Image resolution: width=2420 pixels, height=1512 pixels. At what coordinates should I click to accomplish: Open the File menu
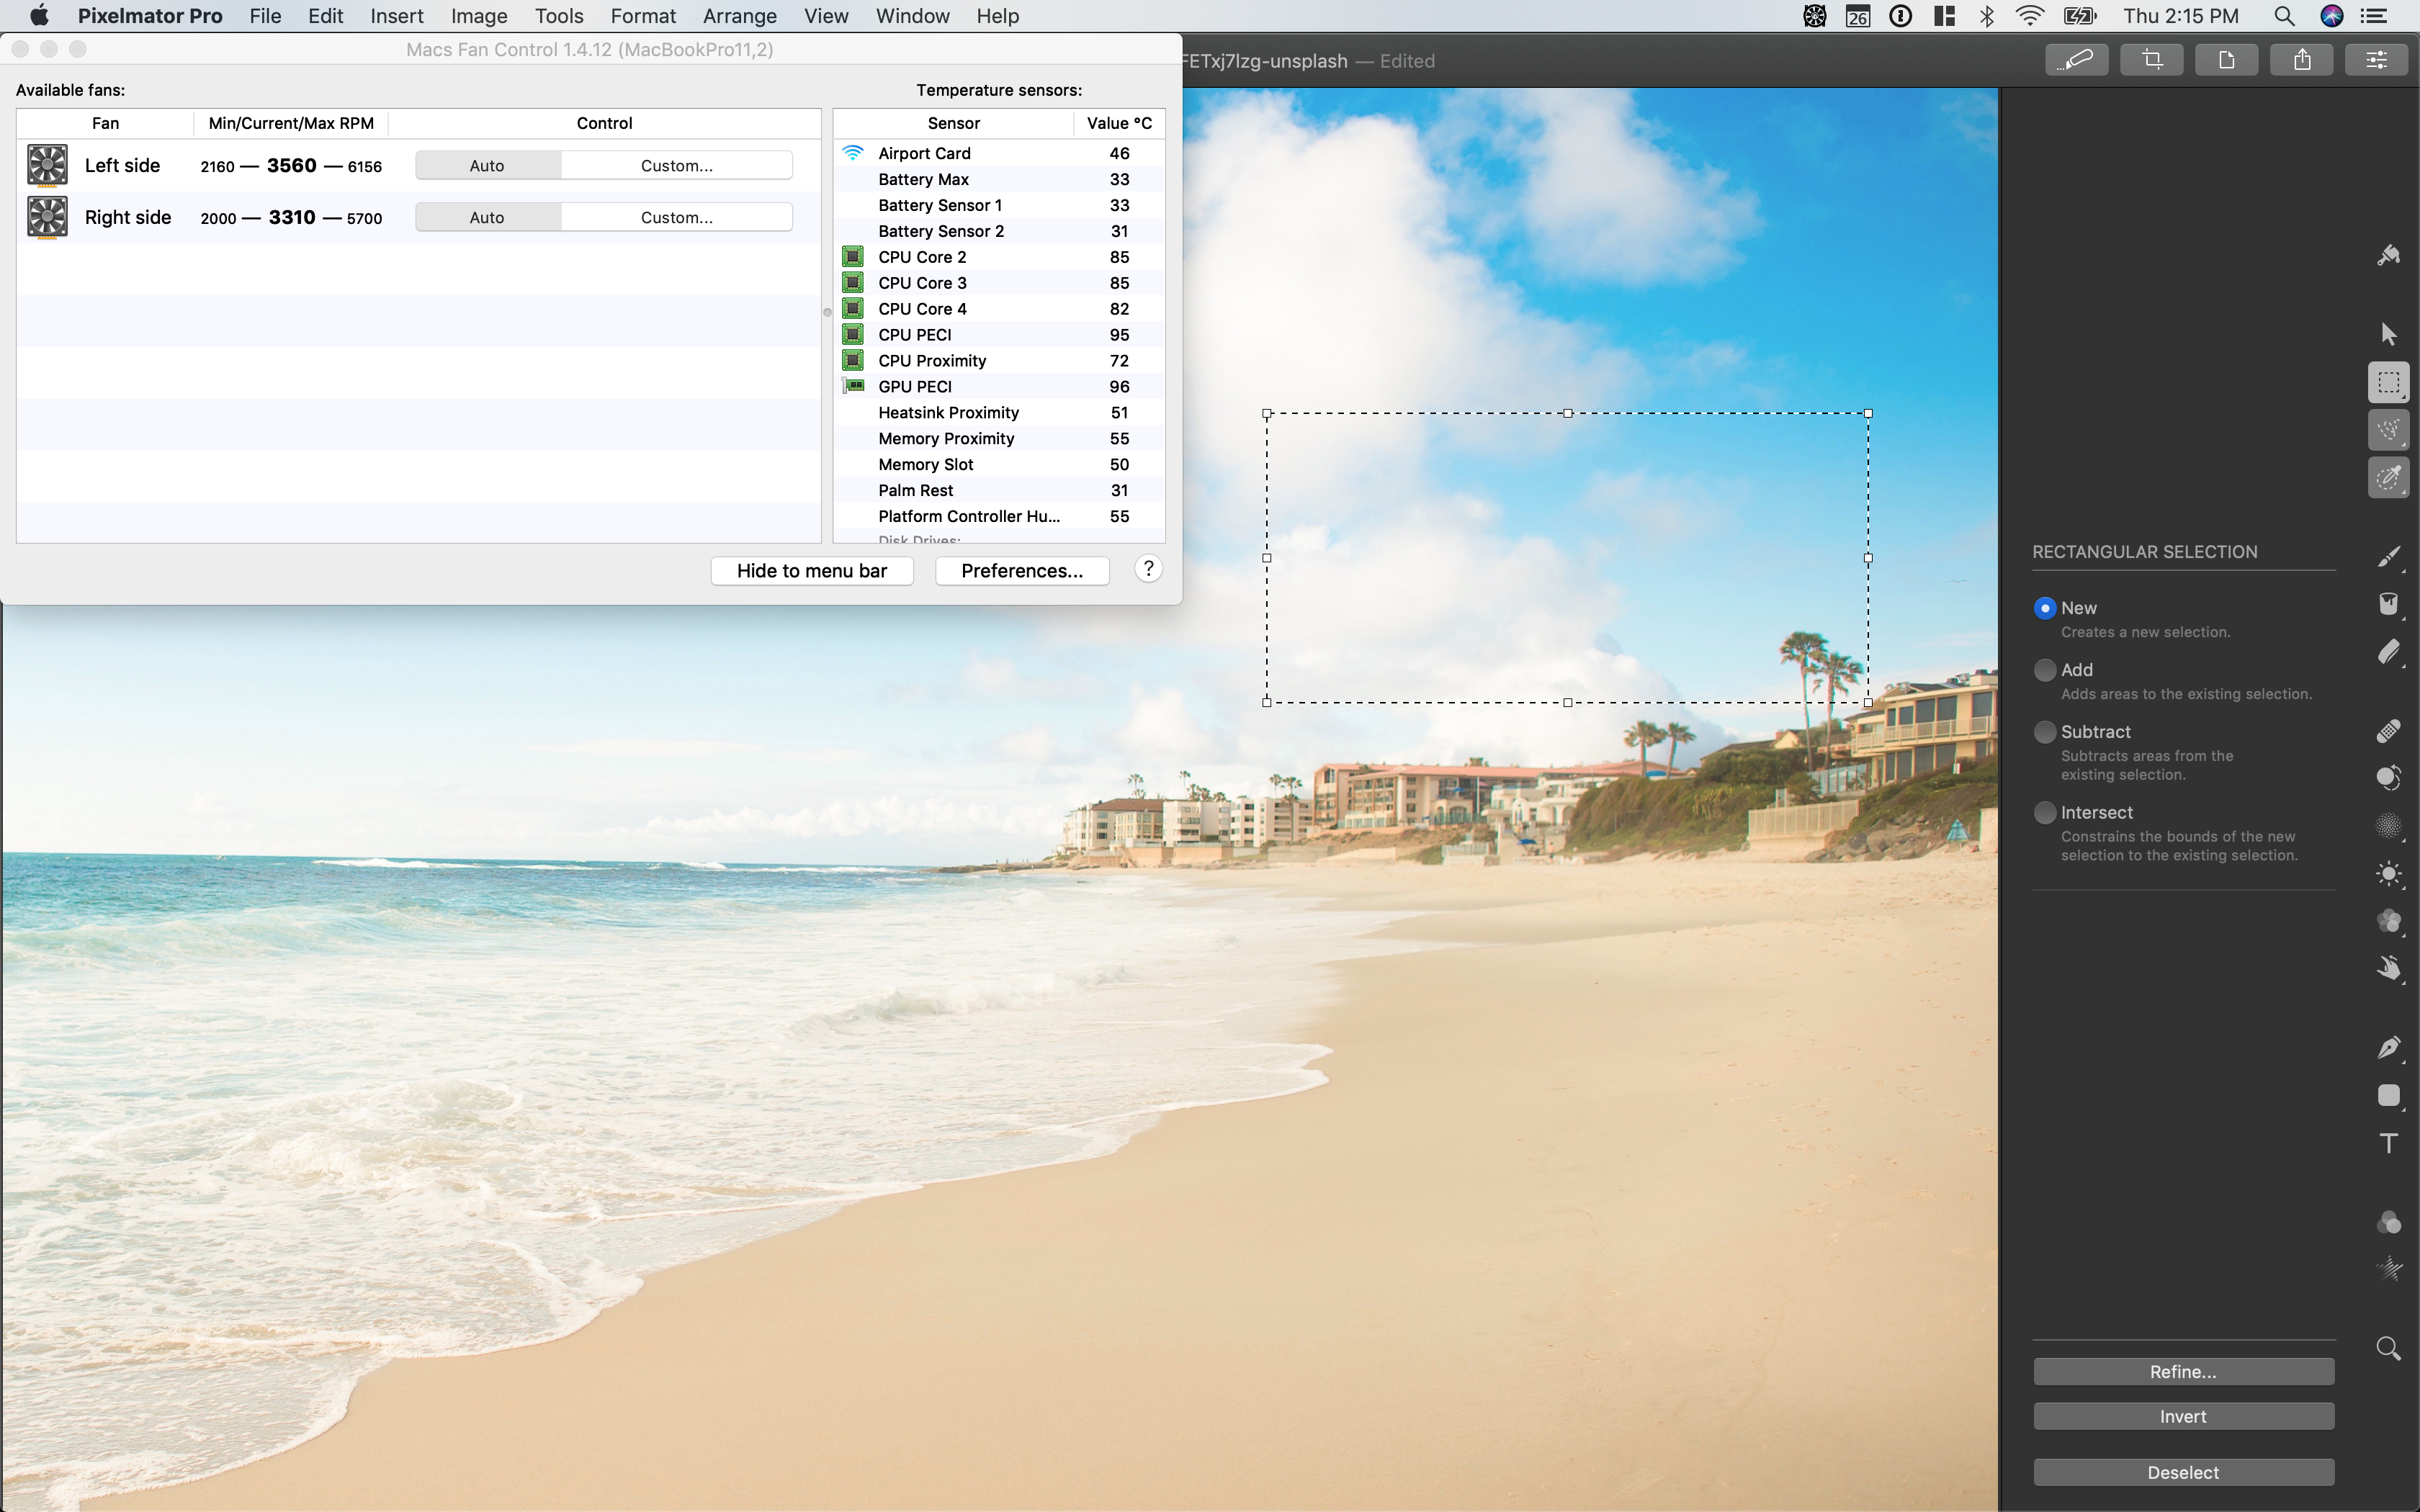[x=265, y=16]
